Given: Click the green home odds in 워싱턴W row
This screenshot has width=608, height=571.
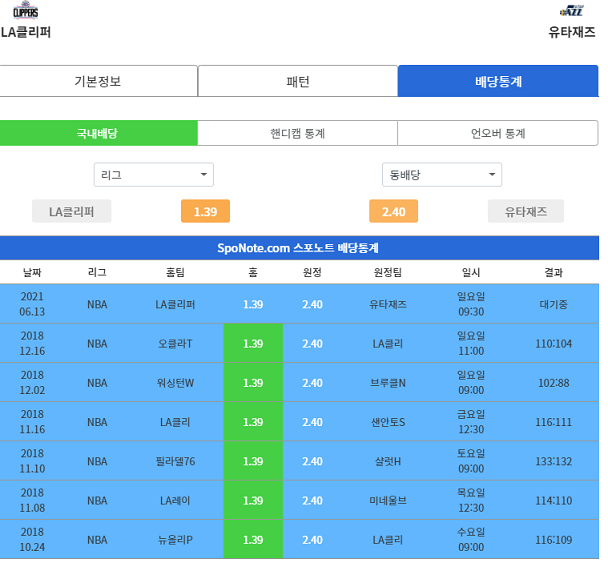Looking at the screenshot, I should pyautogui.click(x=253, y=383).
